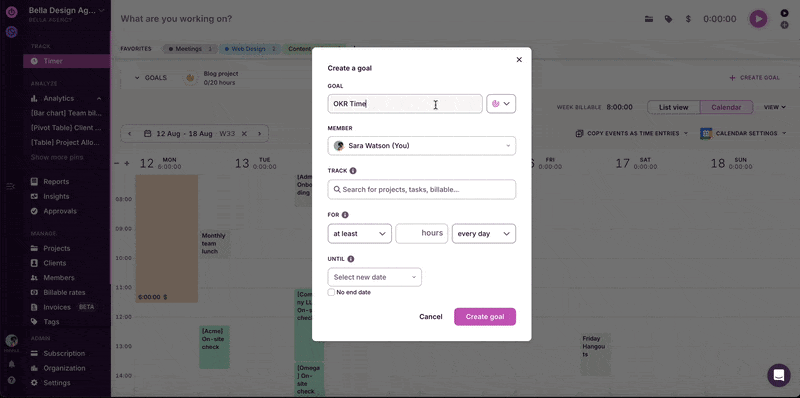This screenshot has height=398, width=800.
Task: Show info tooltip next to For
Action: tap(345, 215)
